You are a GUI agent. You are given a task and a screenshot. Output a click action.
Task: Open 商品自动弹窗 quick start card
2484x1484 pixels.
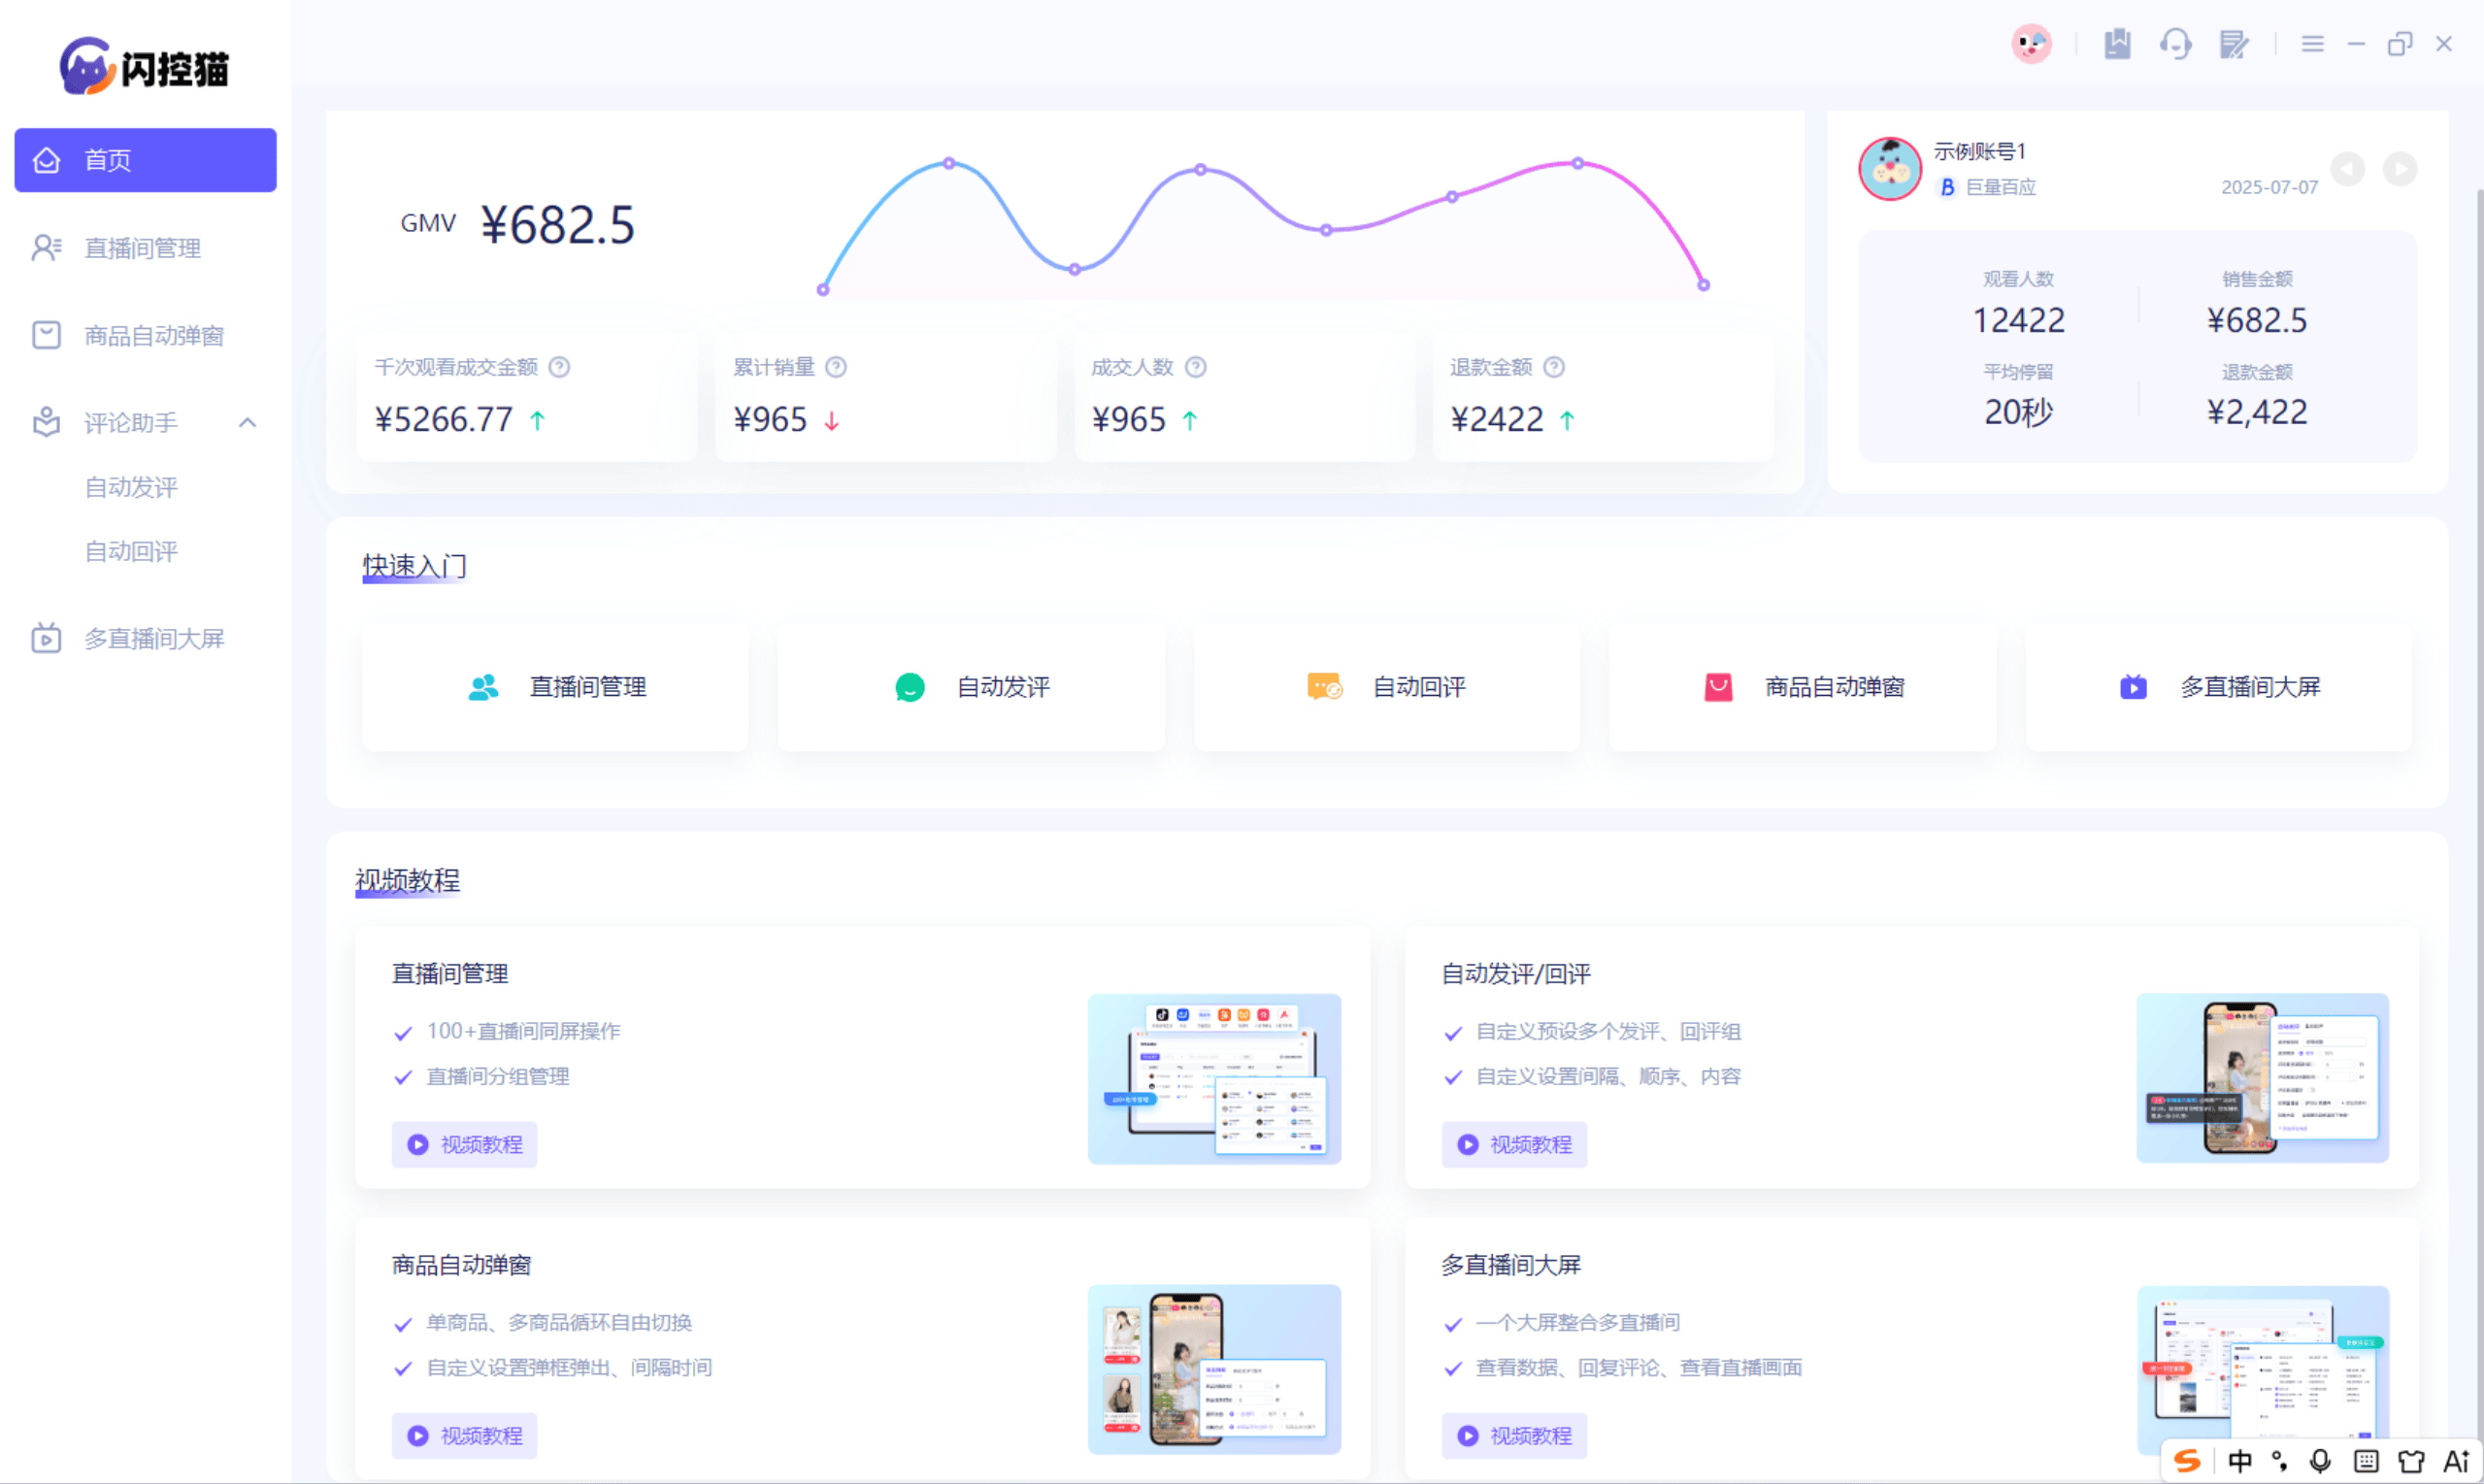coord(1802,687)
